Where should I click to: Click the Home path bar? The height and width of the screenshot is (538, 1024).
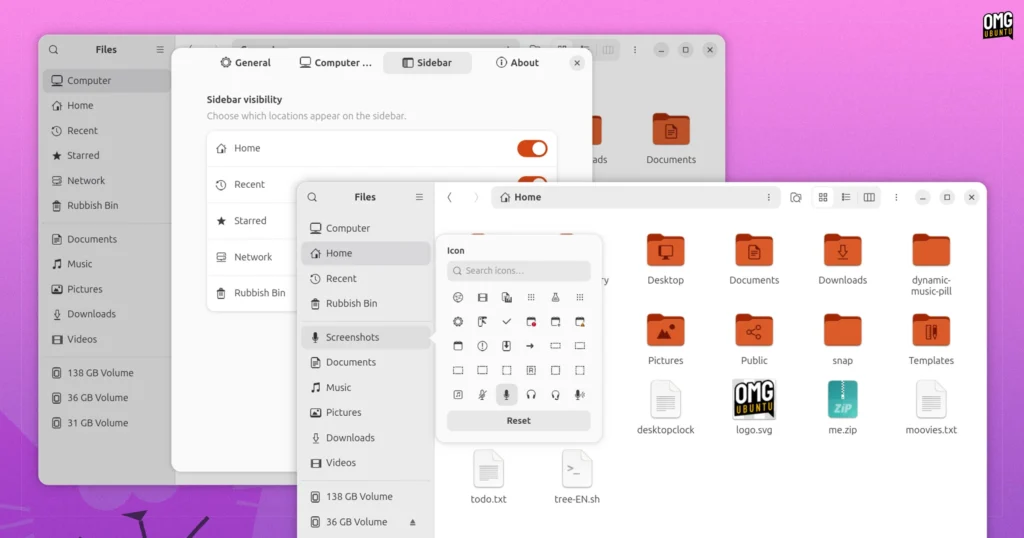635,197
